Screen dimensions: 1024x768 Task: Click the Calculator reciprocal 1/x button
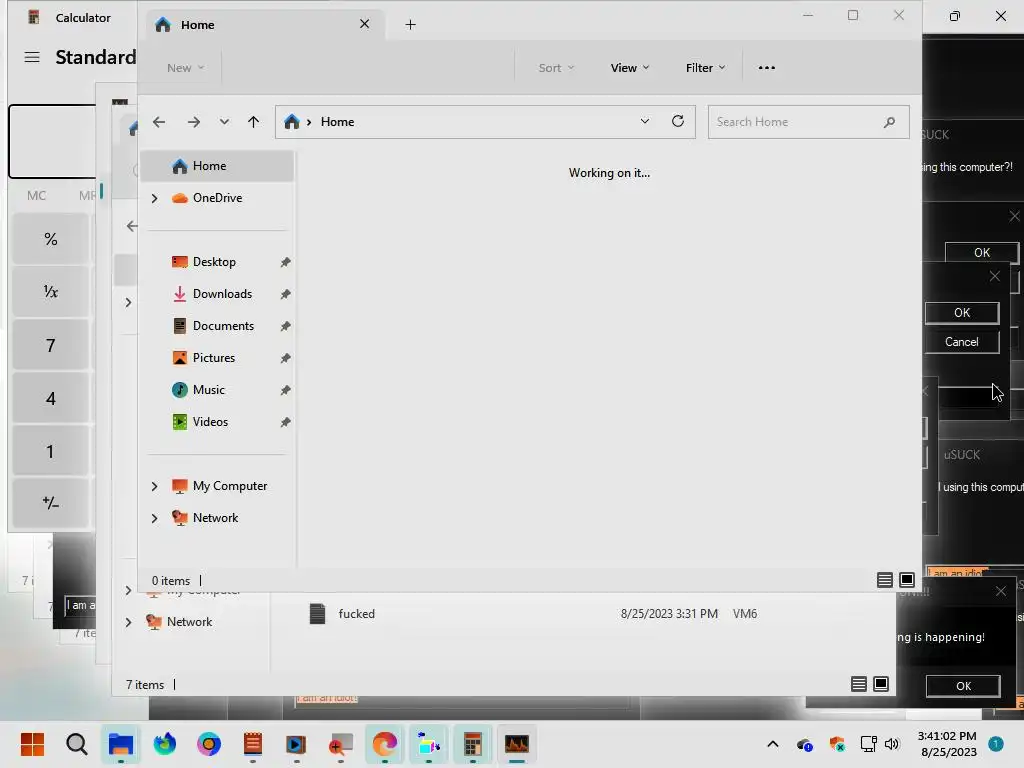point(50,292)
